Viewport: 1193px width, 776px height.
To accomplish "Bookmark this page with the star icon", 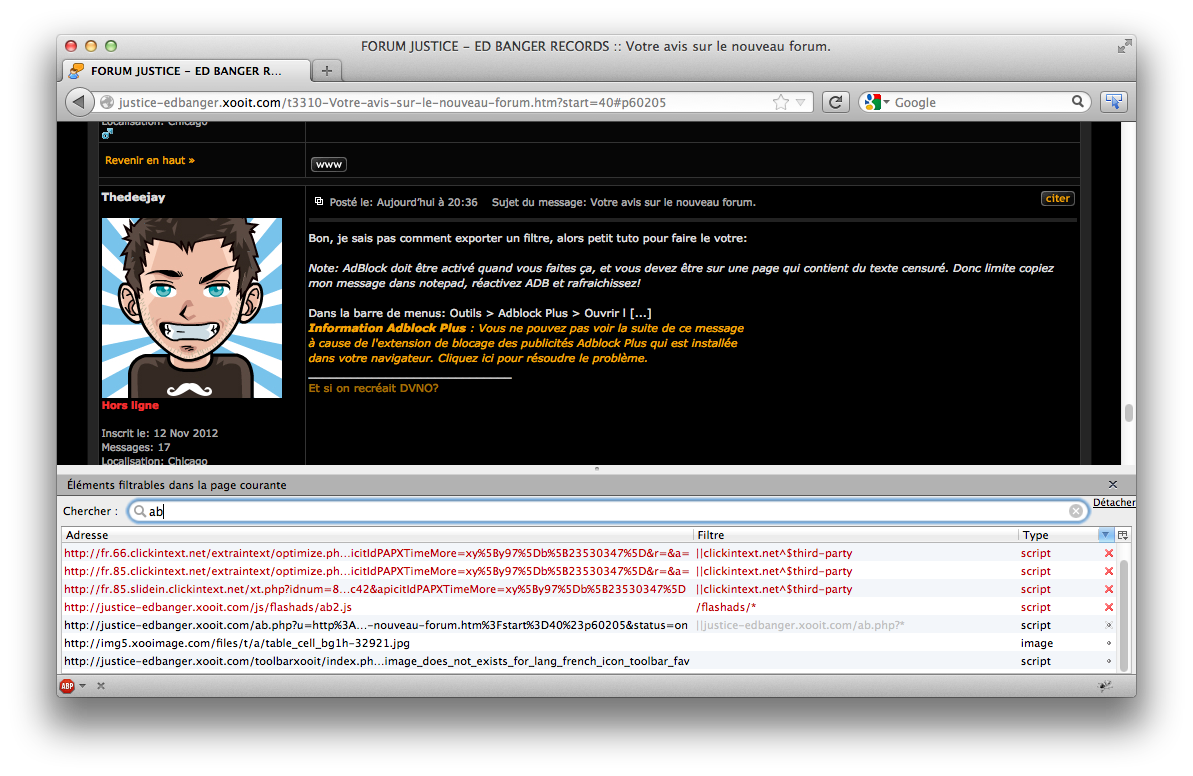I will [781, 102].
